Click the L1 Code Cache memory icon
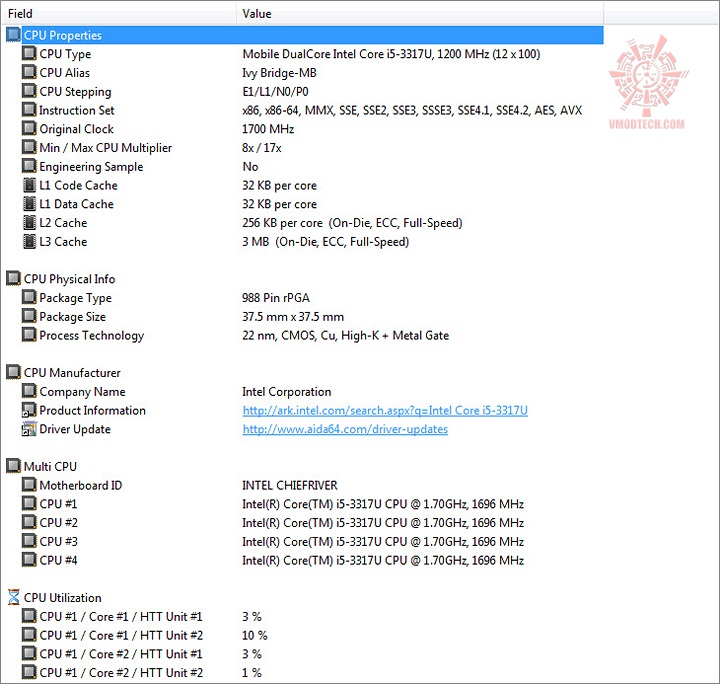Viewport: 720px width, 684px height. click(x=29, y=185)
